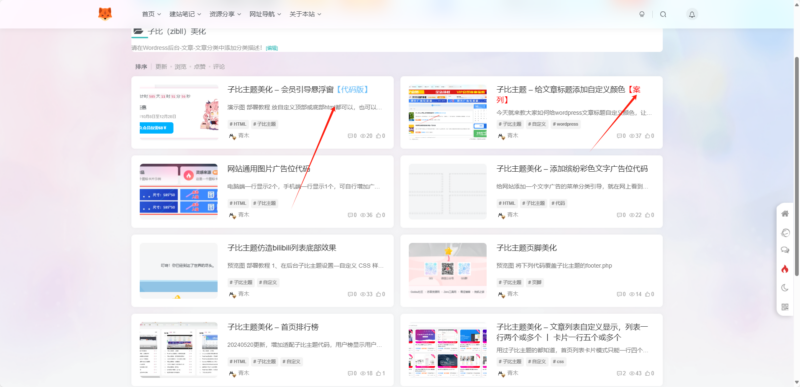Viewport: 800px width, 387px height.
Task: Expand the 关于本站 navigation dropdown
Action: coord(306,14)
